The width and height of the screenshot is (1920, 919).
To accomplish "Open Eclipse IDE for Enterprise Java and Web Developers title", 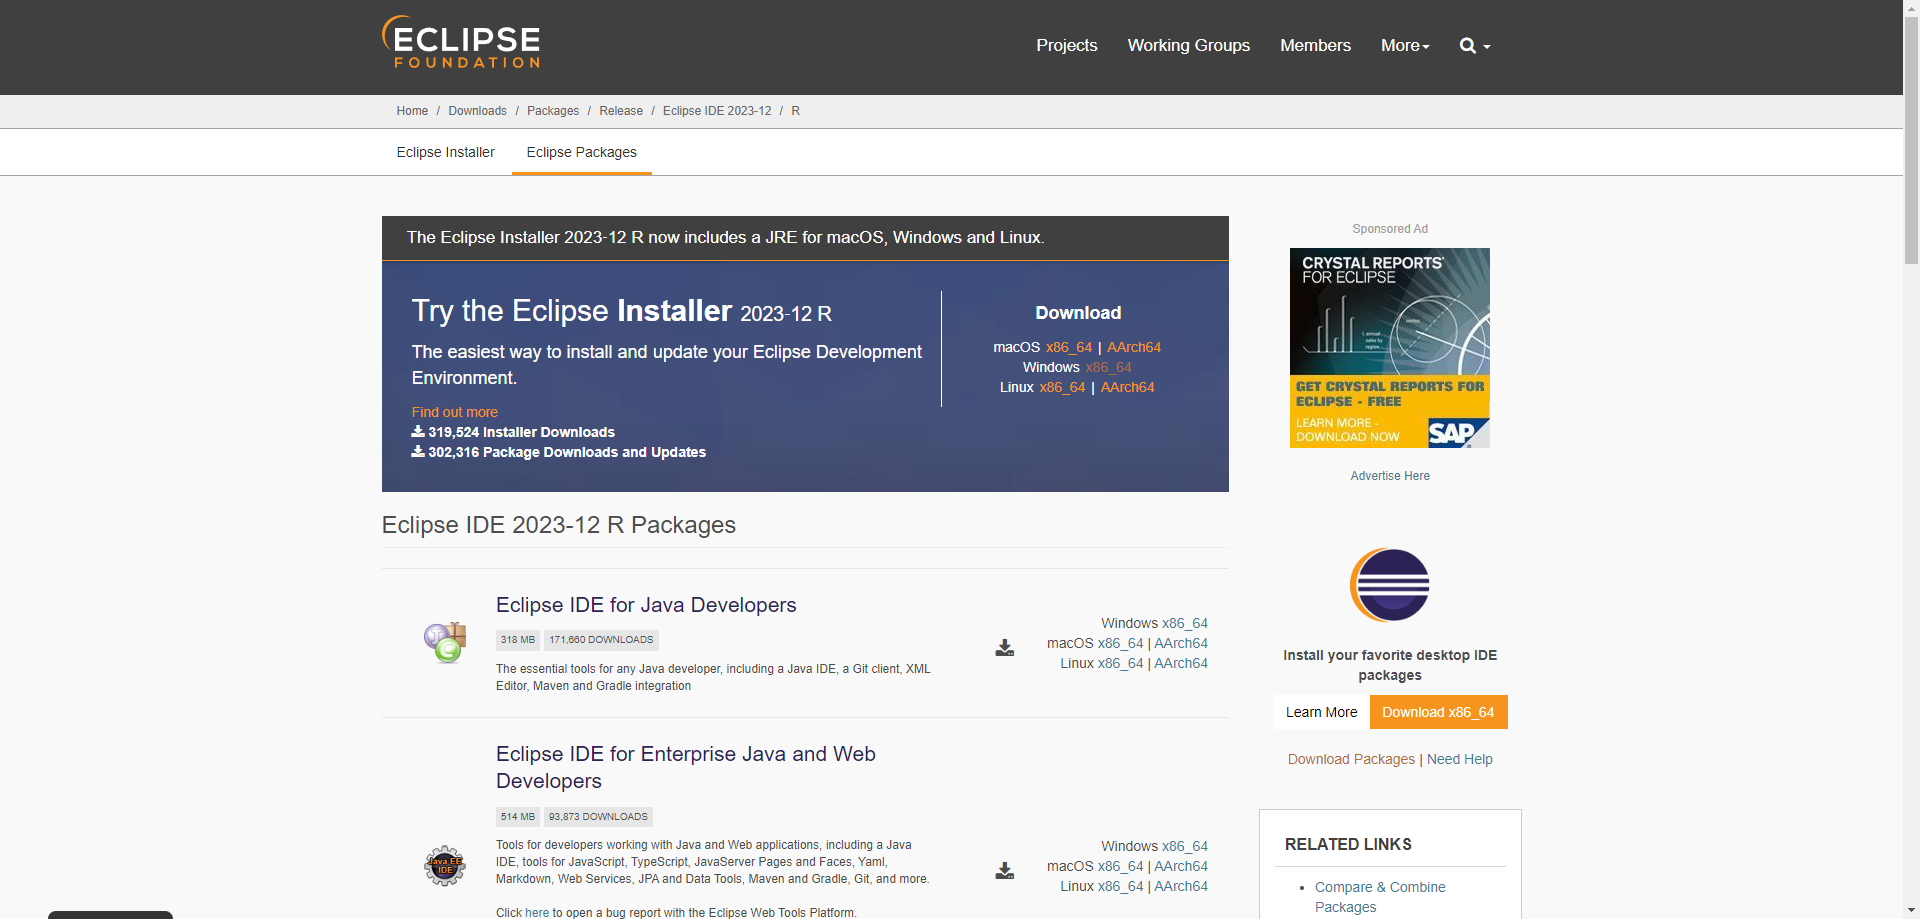I will tap(686, 767).
